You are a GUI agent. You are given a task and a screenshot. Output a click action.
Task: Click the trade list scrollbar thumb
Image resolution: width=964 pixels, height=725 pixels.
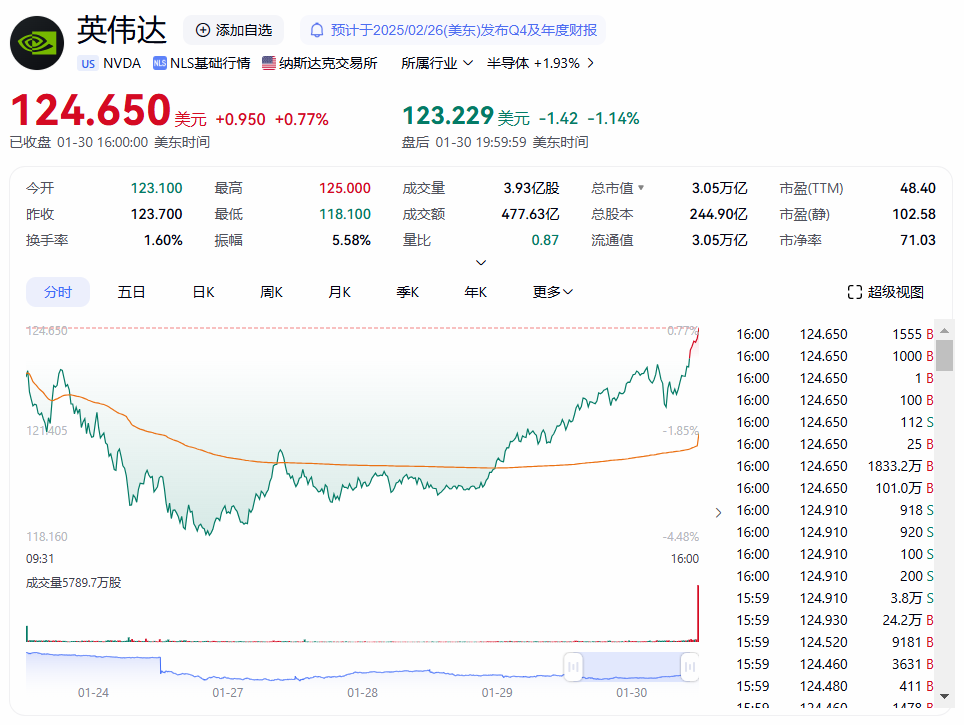click(944, 355)
